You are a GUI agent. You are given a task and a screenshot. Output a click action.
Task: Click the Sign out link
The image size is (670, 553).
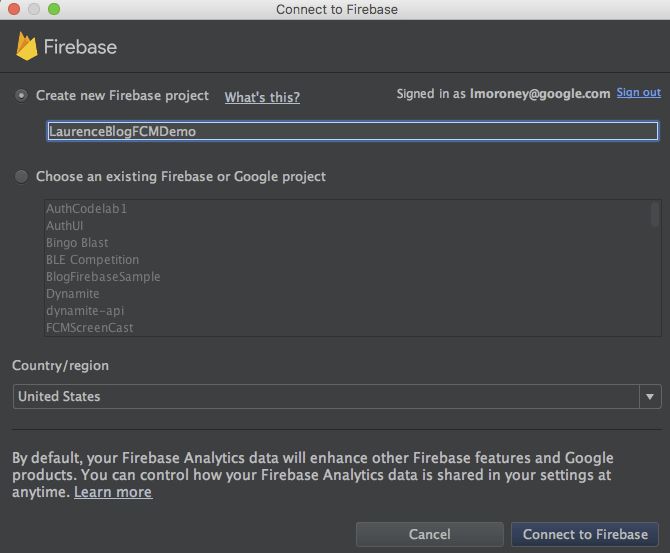(x=638, y=93)
